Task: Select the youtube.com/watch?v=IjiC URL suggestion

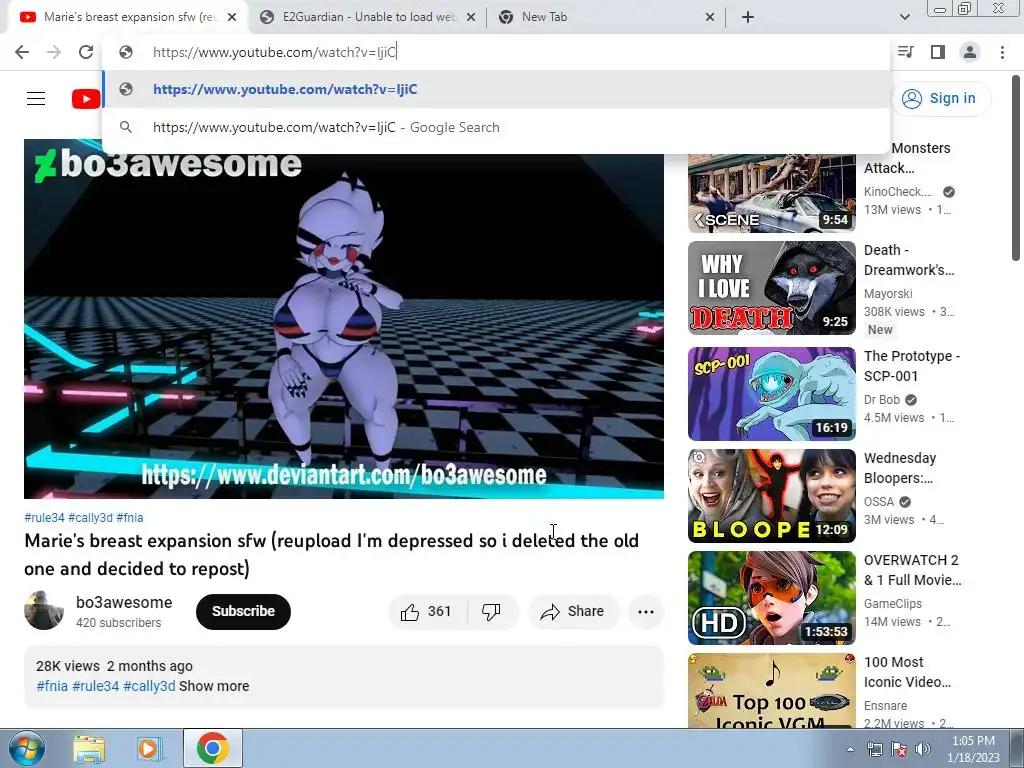Action: [x=496, y=89]
